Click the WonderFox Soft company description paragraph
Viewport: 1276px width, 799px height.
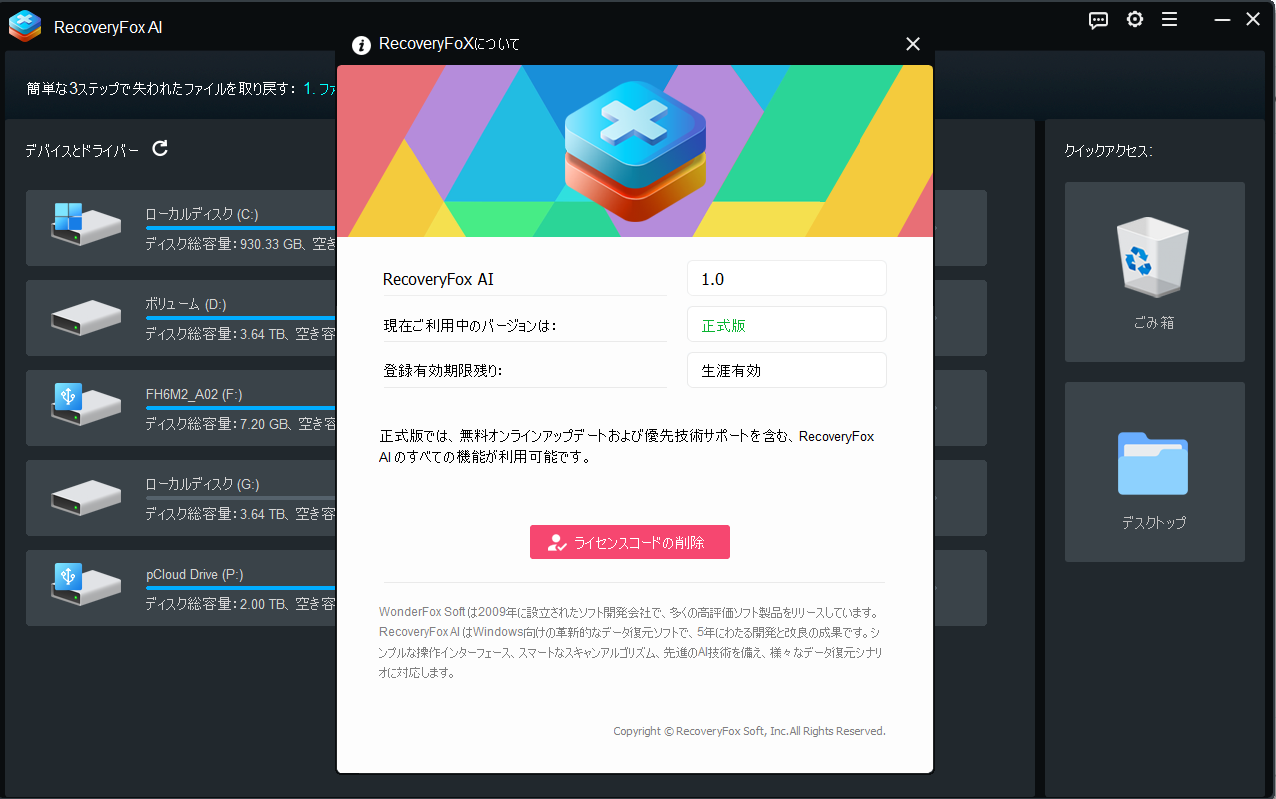(x=630, y=642)
